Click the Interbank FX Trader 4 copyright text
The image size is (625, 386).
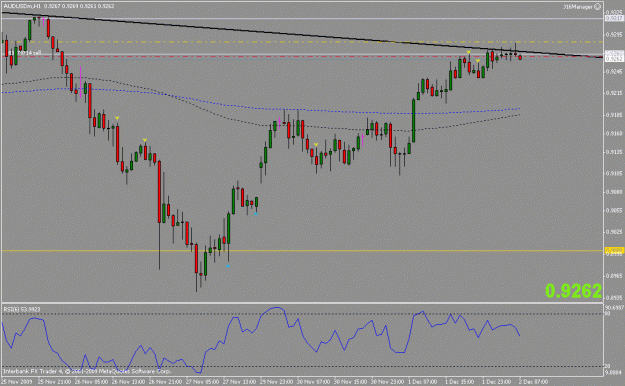[87, 371]
